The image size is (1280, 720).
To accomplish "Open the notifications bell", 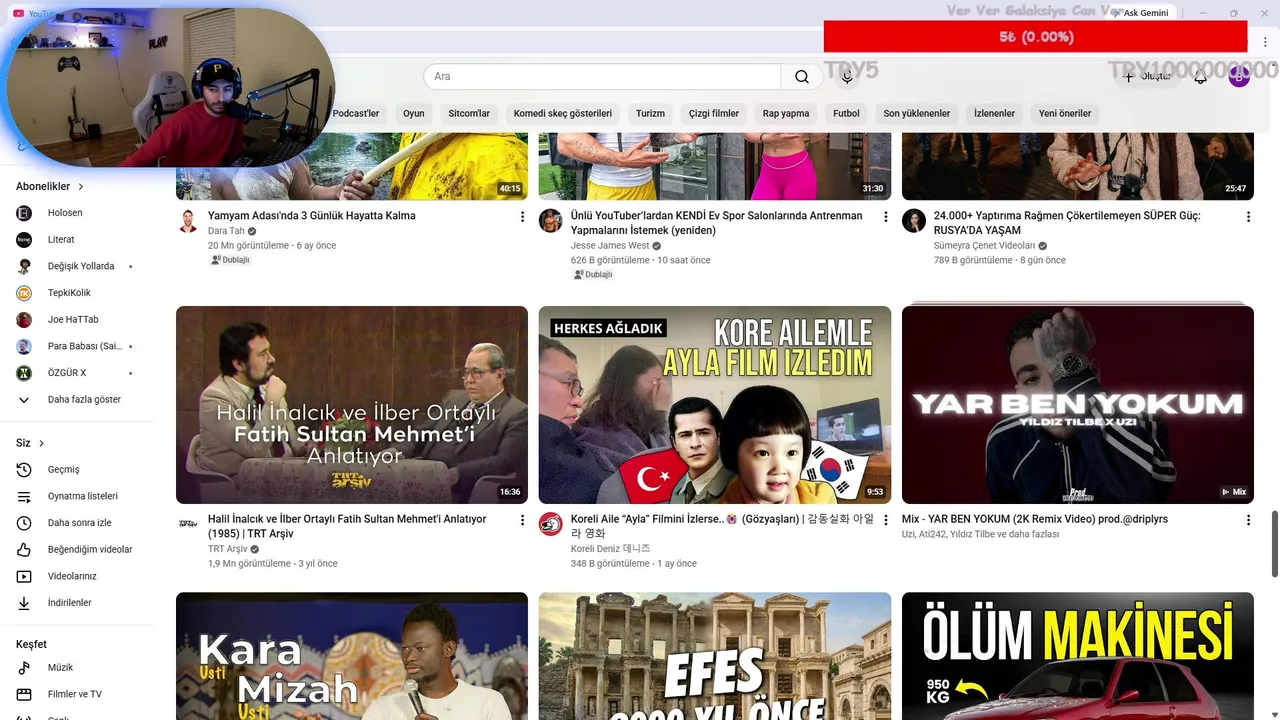I will tap(1201, 77).
